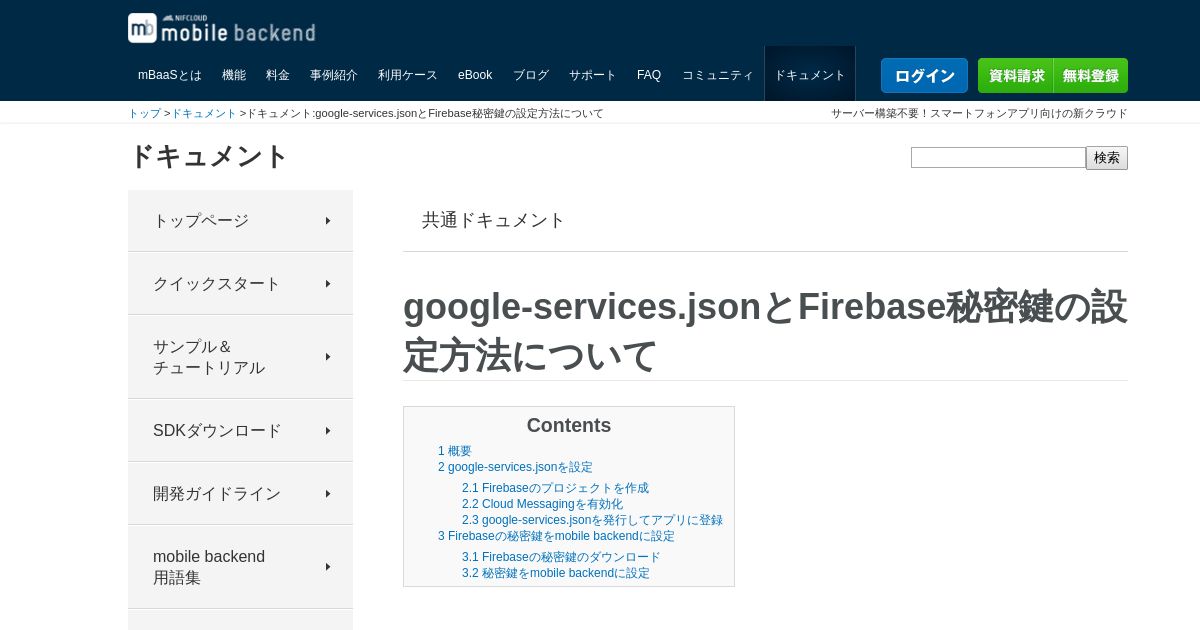
Task: Select 利用ケース in the top navigation
Action: click(408, 75)
